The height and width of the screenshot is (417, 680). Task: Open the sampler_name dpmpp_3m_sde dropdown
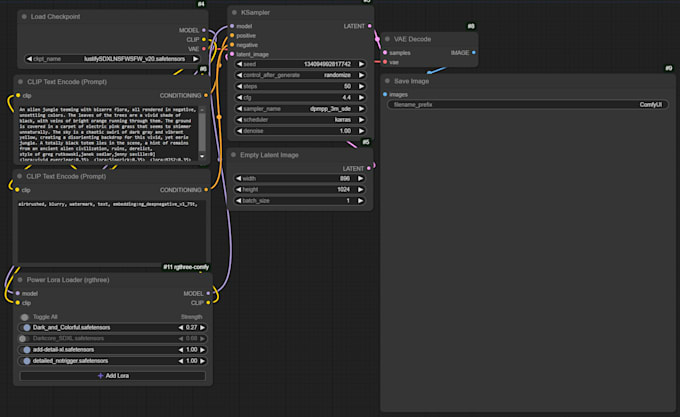click(300, 109)
